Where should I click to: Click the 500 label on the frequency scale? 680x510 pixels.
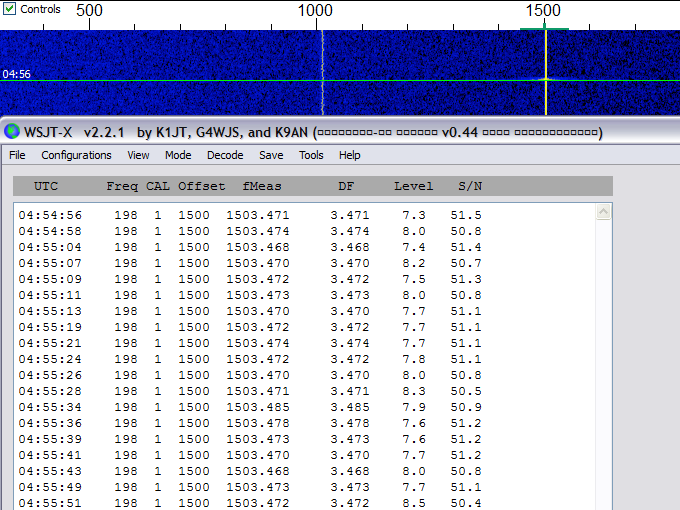point(89,10)
